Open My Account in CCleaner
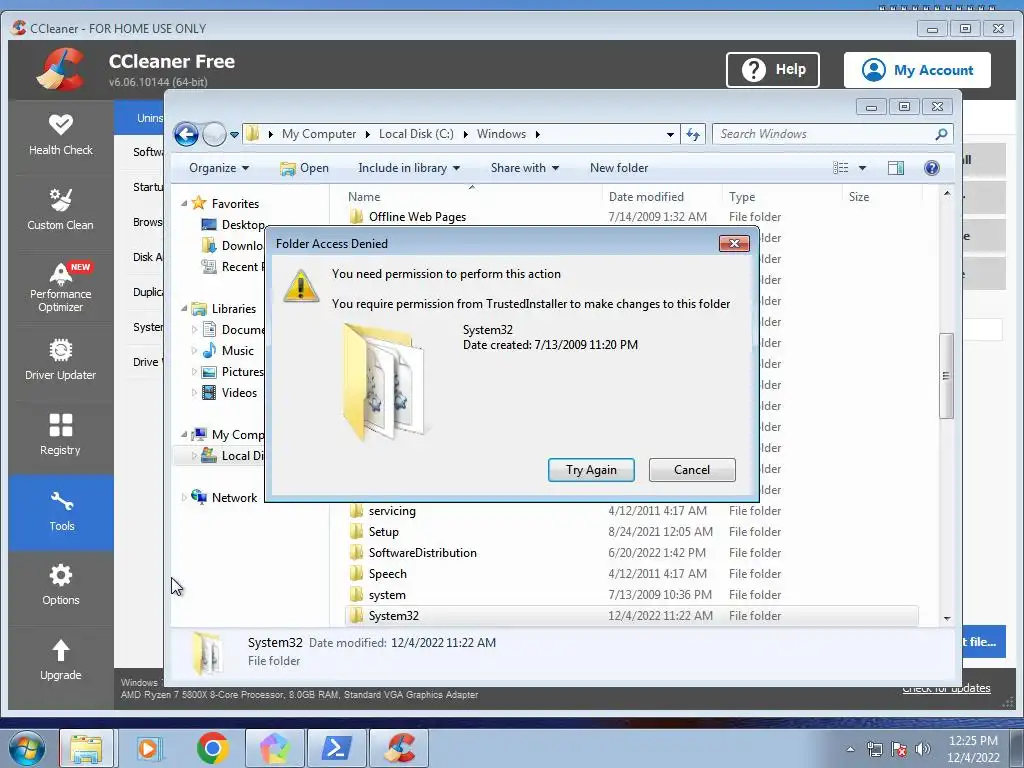The height and width of the screenshot is (768, 1024). [917, 70]
